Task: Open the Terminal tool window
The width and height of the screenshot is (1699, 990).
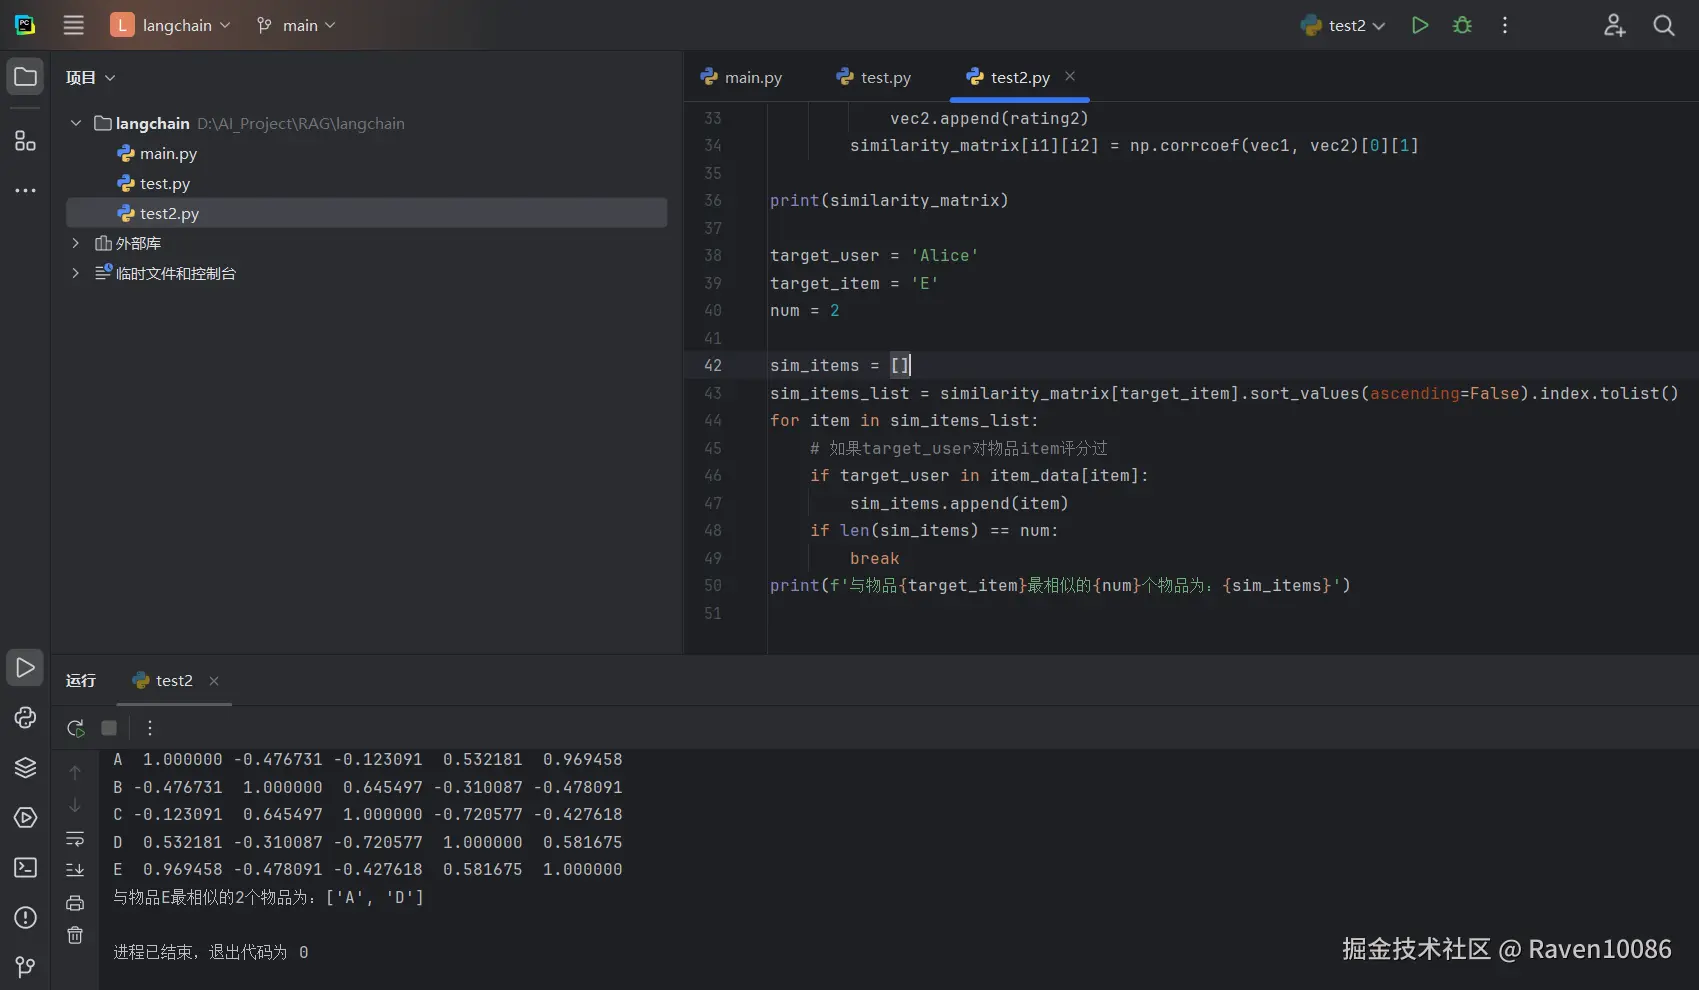Action: [25, 867]
